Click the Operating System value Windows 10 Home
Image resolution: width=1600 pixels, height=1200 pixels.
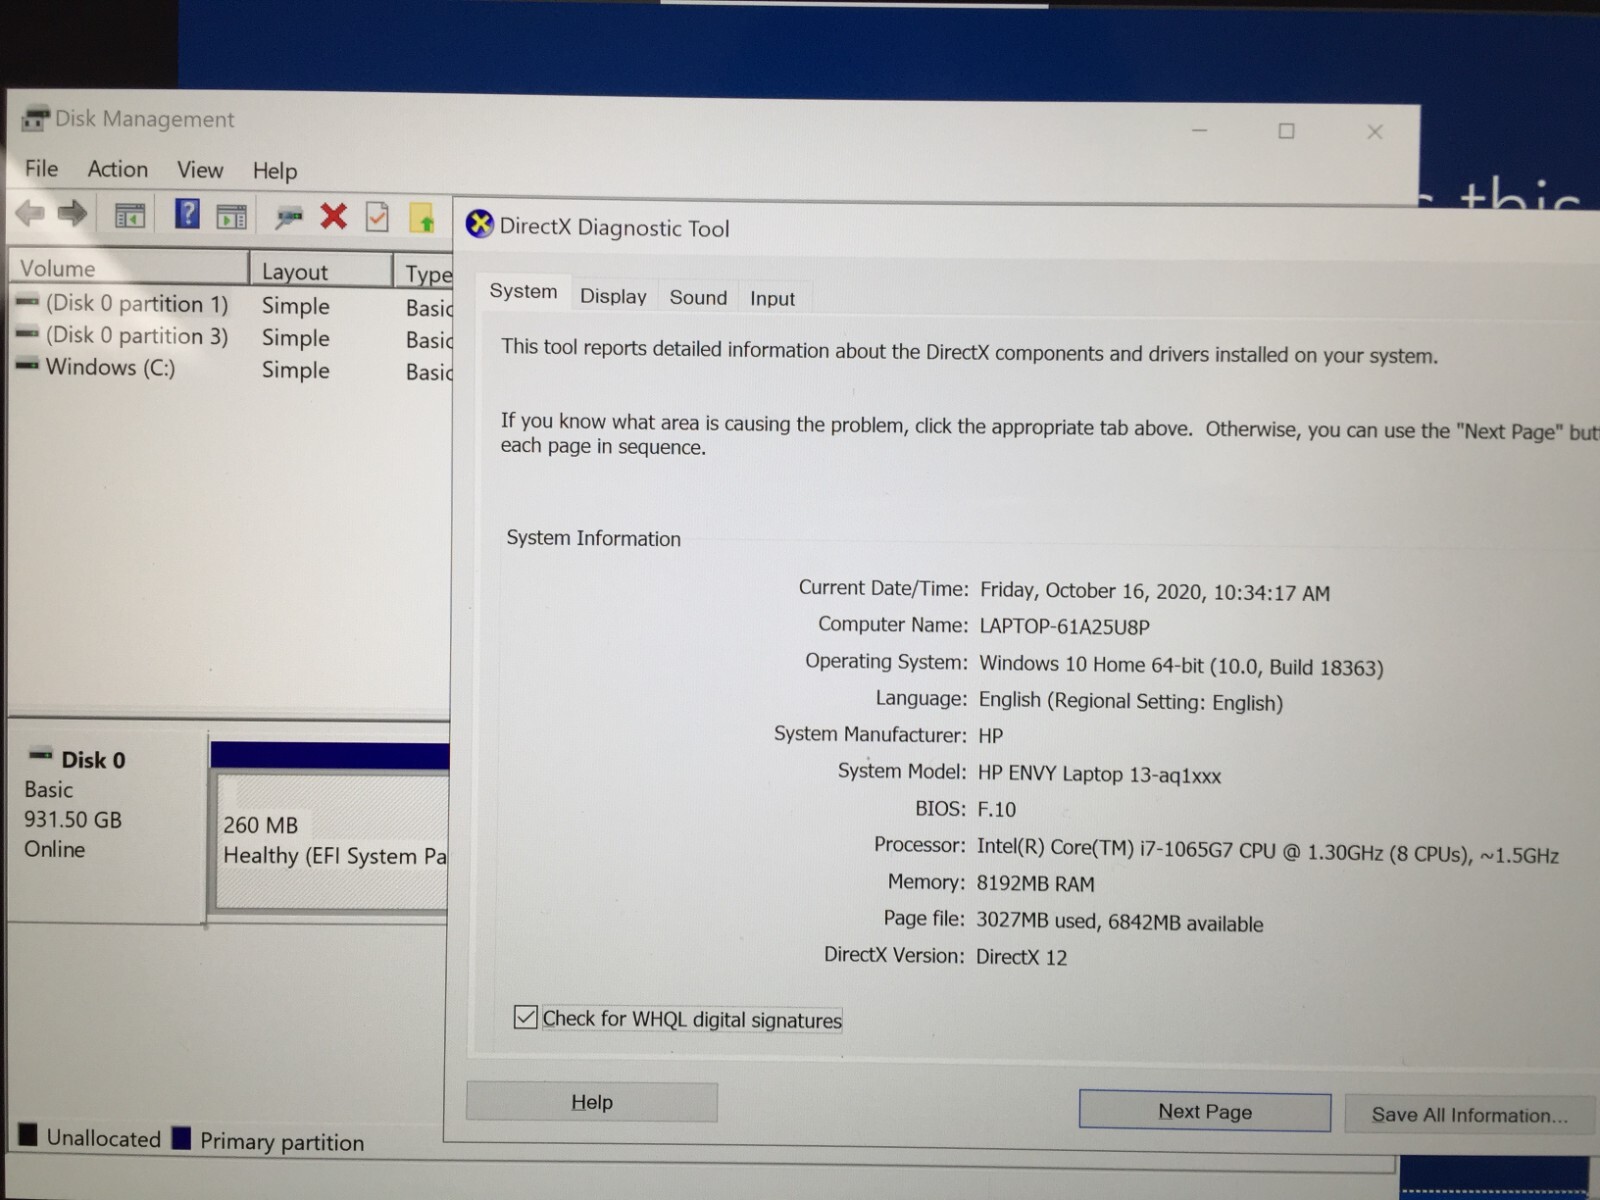coord(1181,666)
